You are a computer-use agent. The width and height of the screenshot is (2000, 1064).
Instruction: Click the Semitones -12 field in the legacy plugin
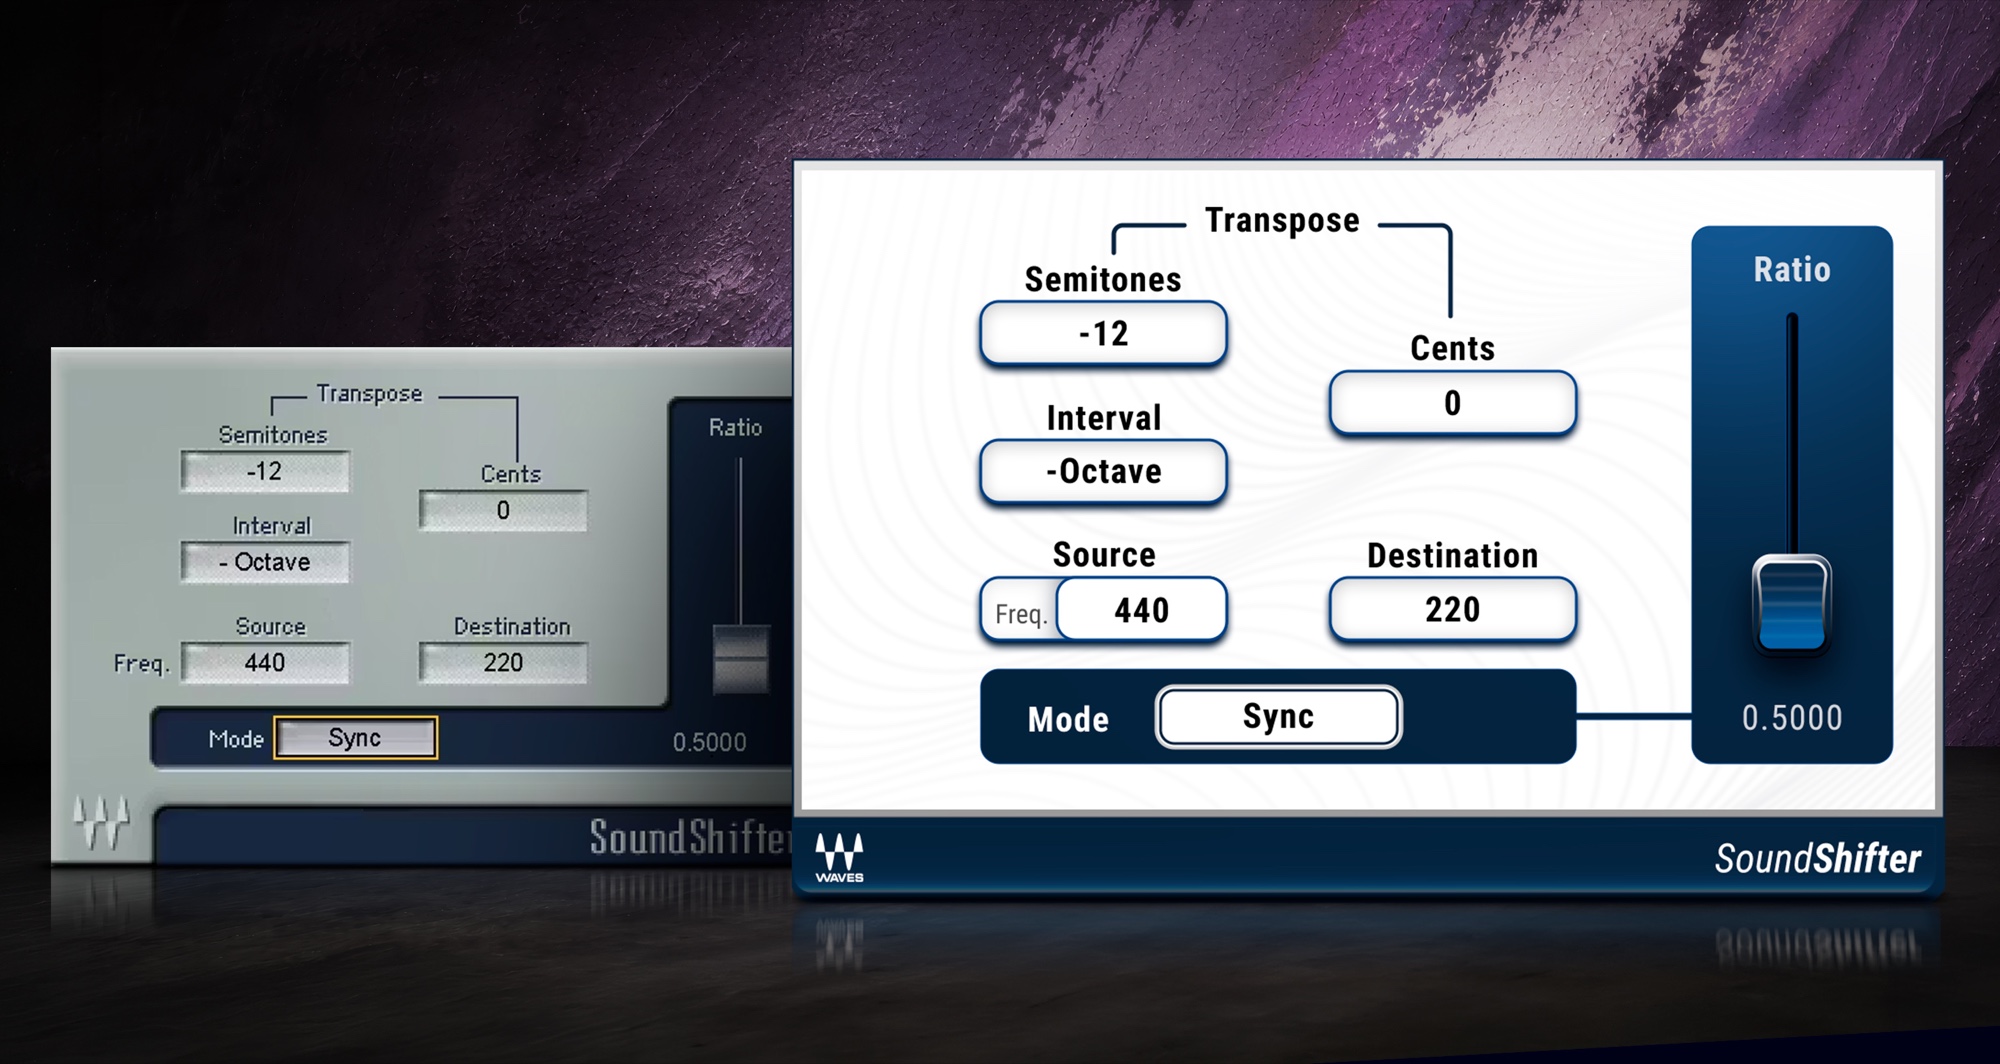[x=265, y=471]
